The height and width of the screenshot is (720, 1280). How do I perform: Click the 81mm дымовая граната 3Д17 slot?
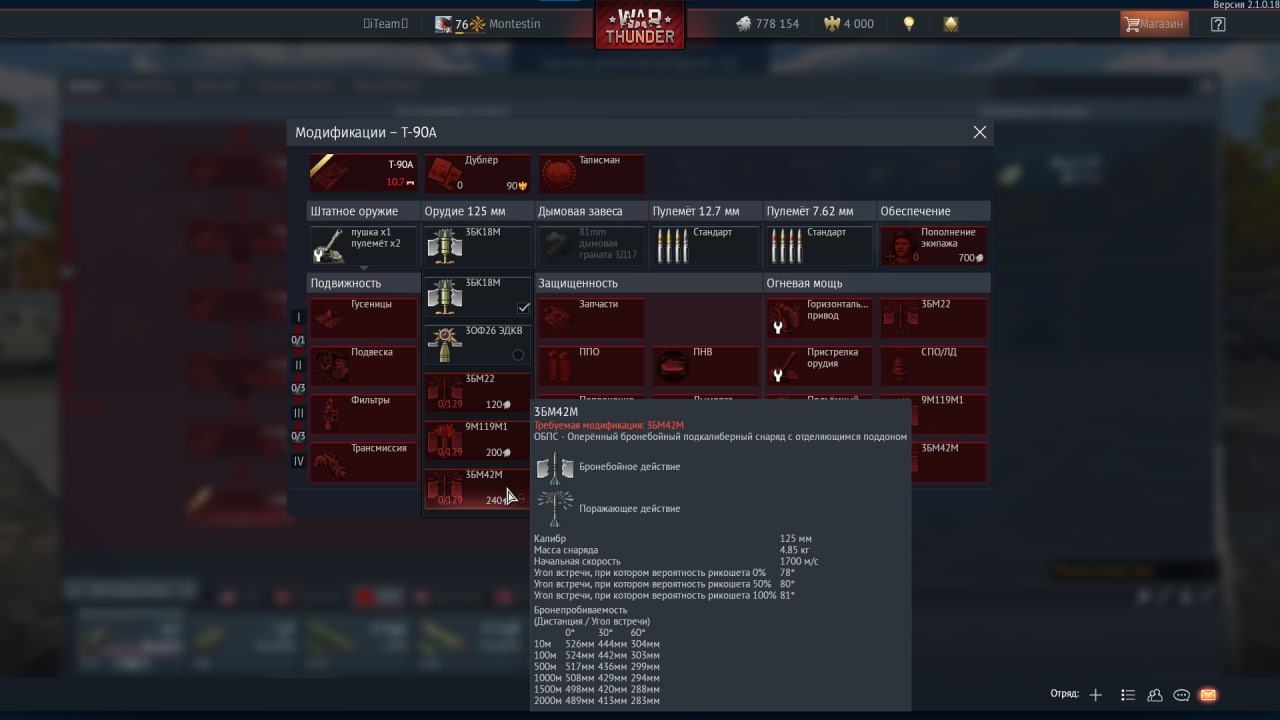click(591, 245)
